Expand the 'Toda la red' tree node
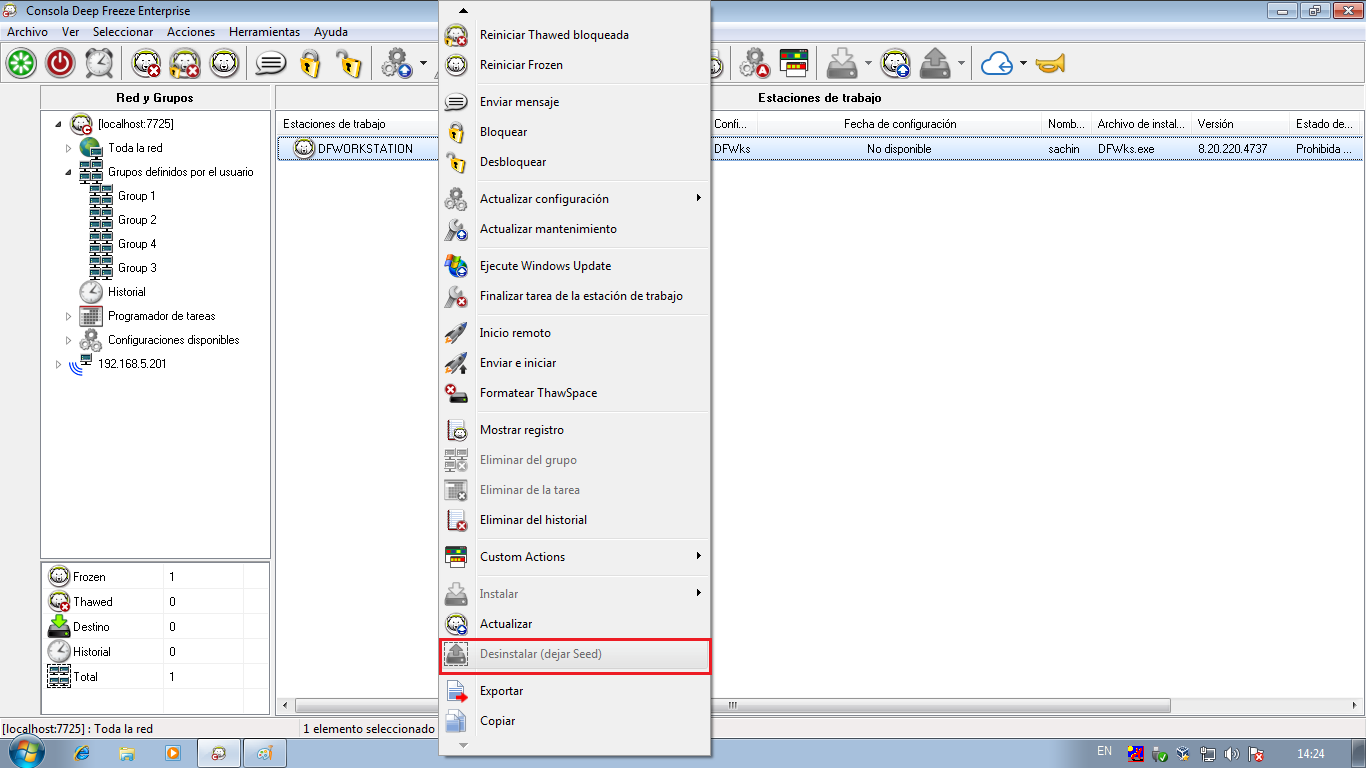 [x=69, y=148]
